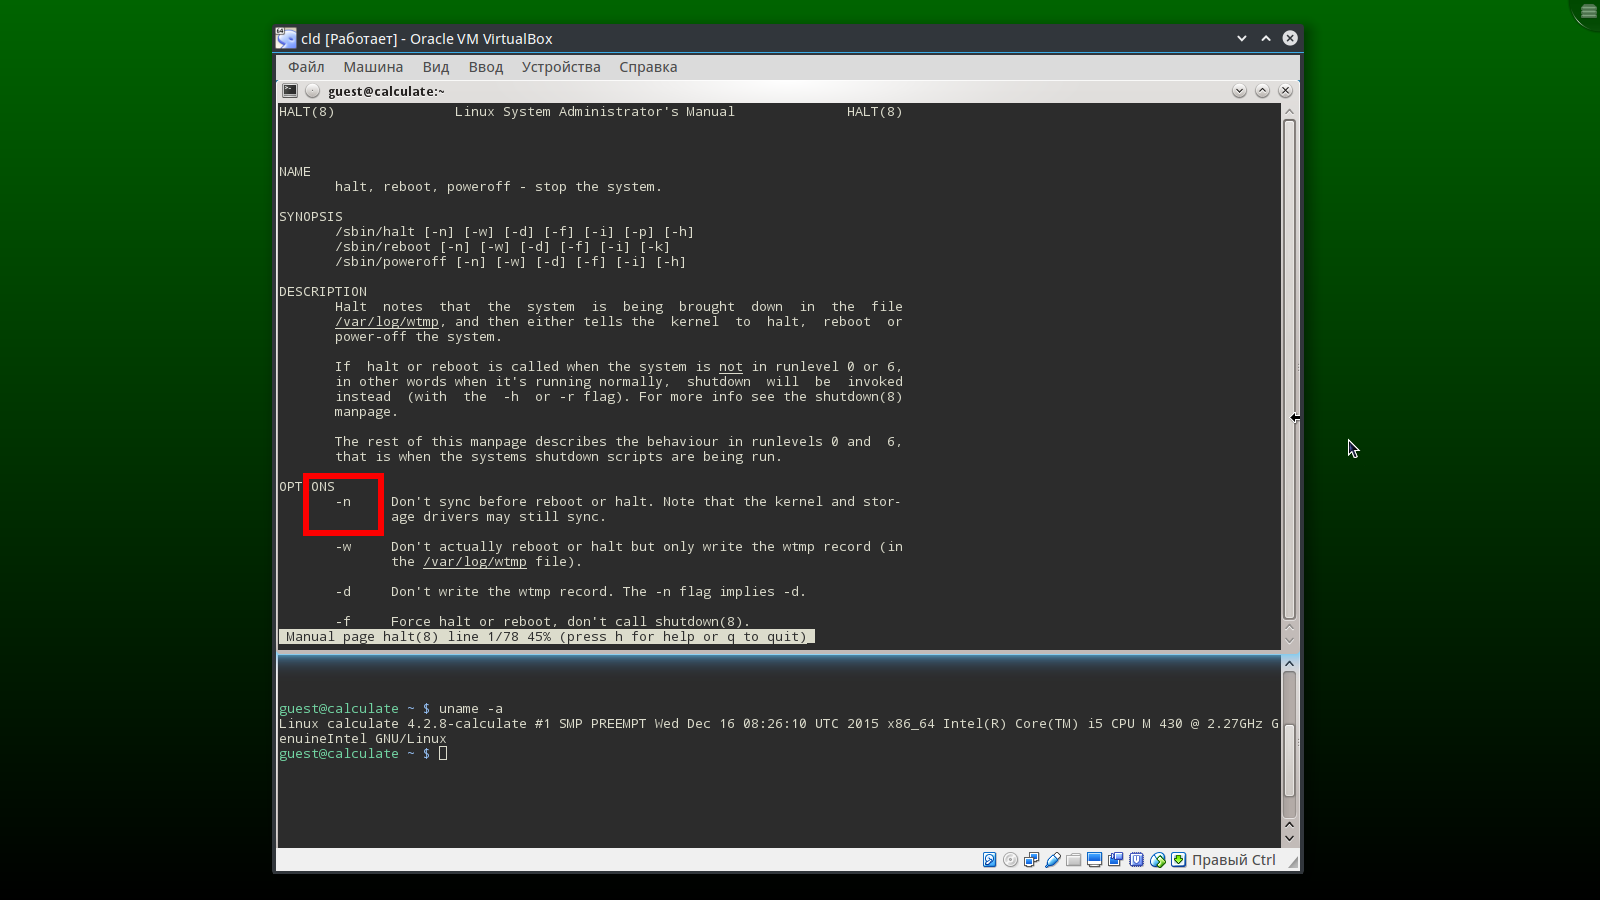
Task: Click the underlined word "not" in the description
Action: pyautogui.click(x=731, y=367)
